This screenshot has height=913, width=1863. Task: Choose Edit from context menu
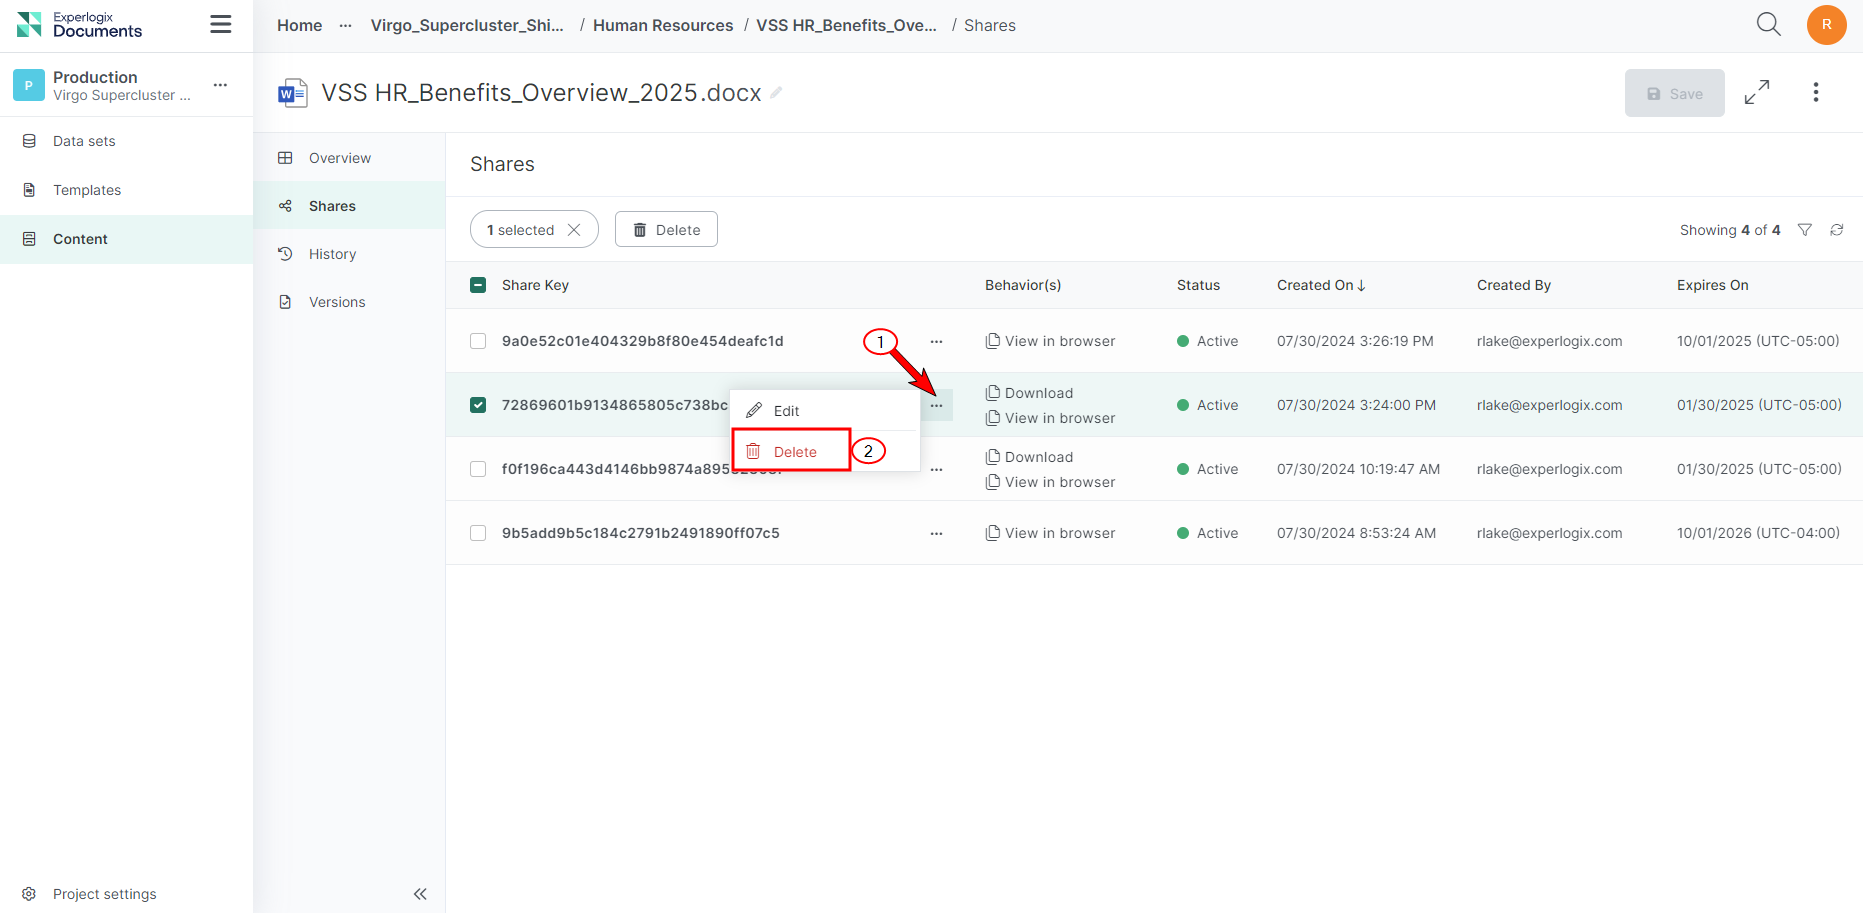coord(825,411)
